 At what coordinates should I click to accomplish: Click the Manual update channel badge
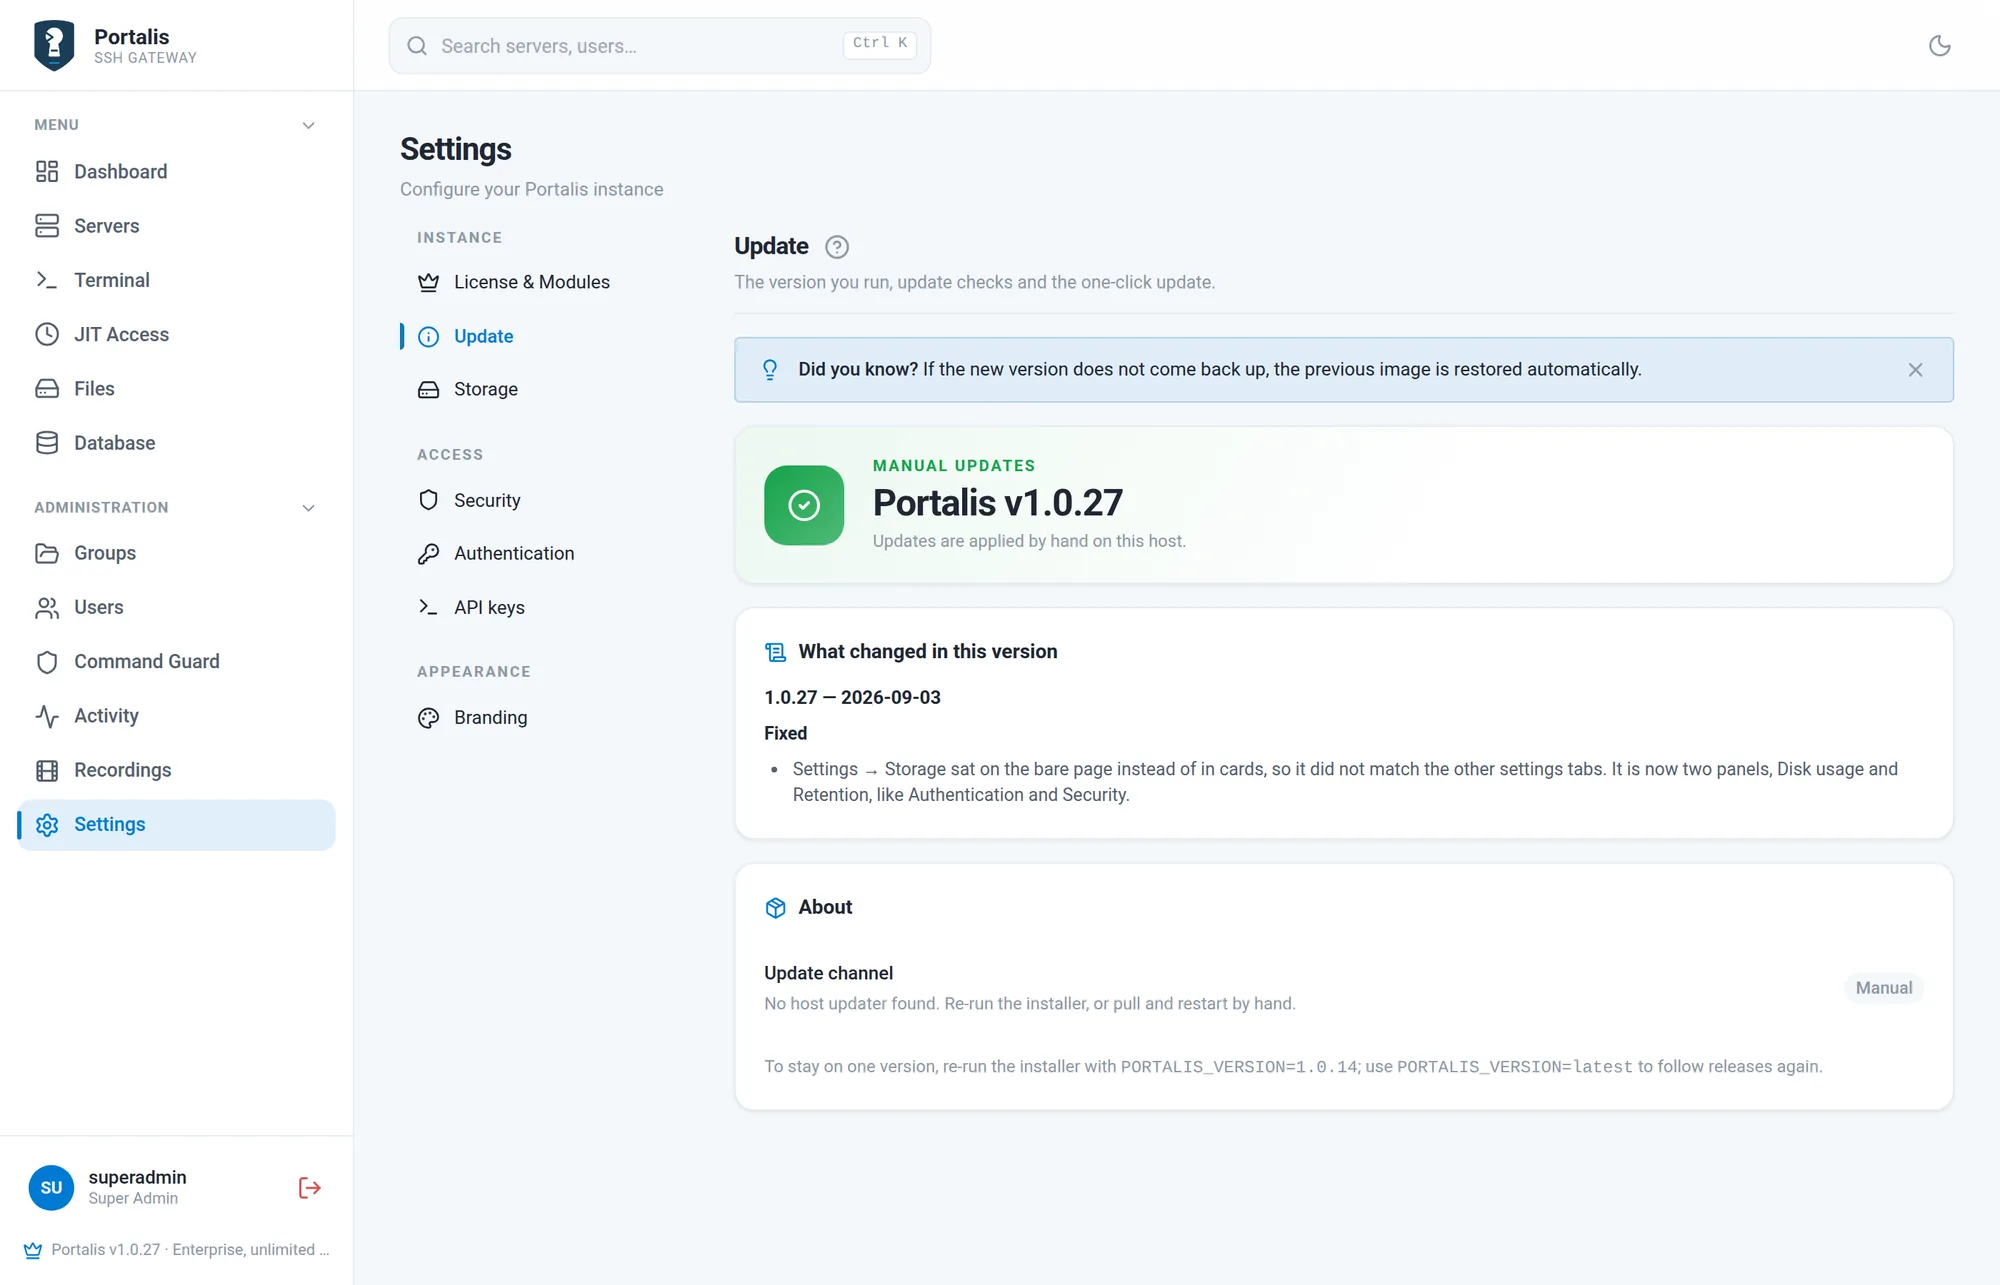(1884, 988)
